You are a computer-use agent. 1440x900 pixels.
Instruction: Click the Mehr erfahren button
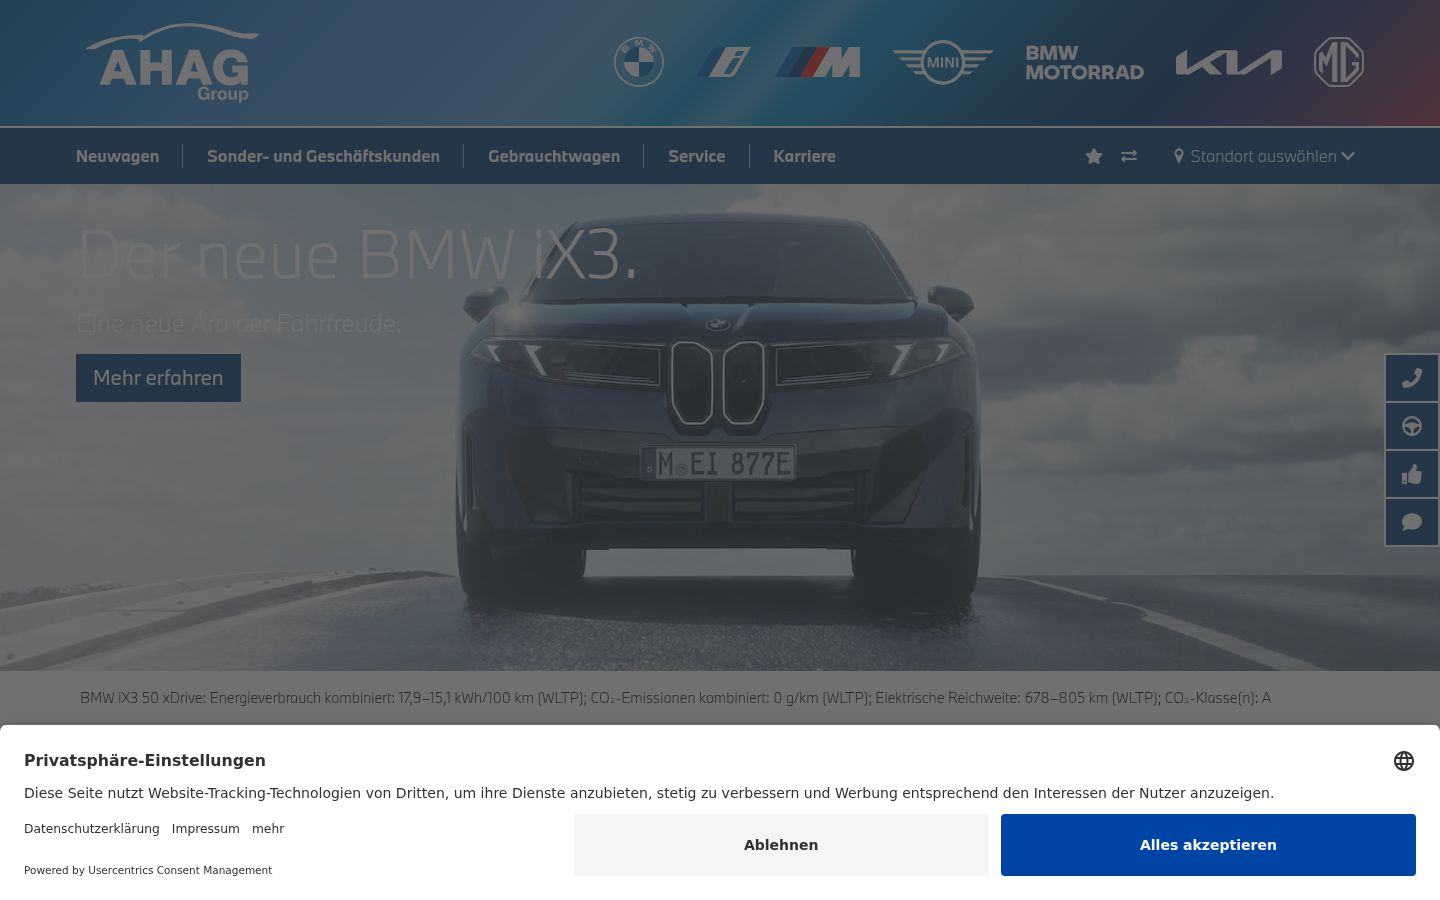click(158, 378)
